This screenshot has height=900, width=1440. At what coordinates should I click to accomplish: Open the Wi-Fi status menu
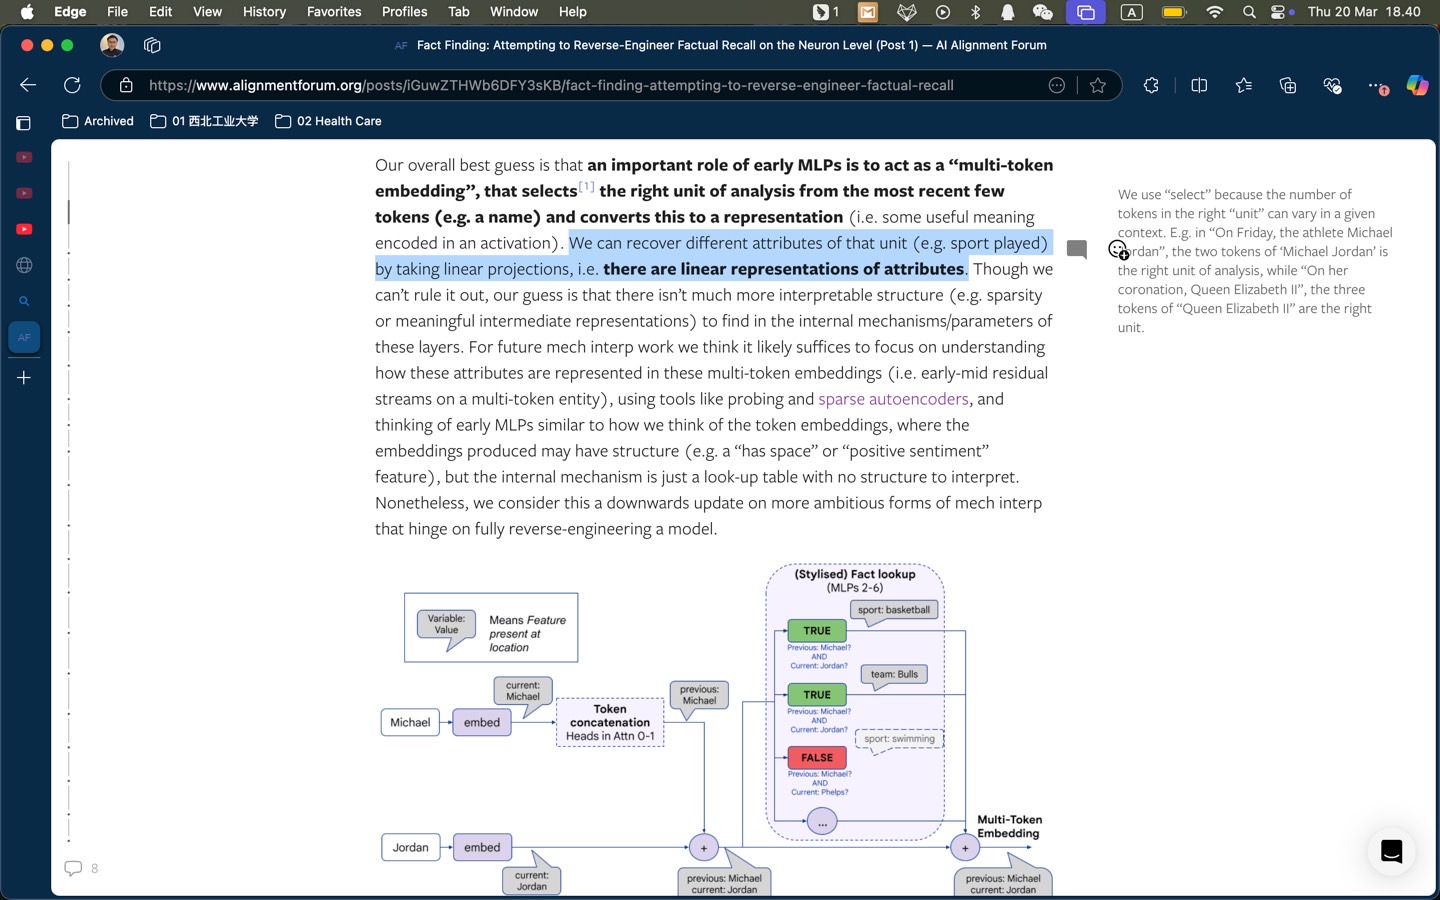(x=1215, y=12)
